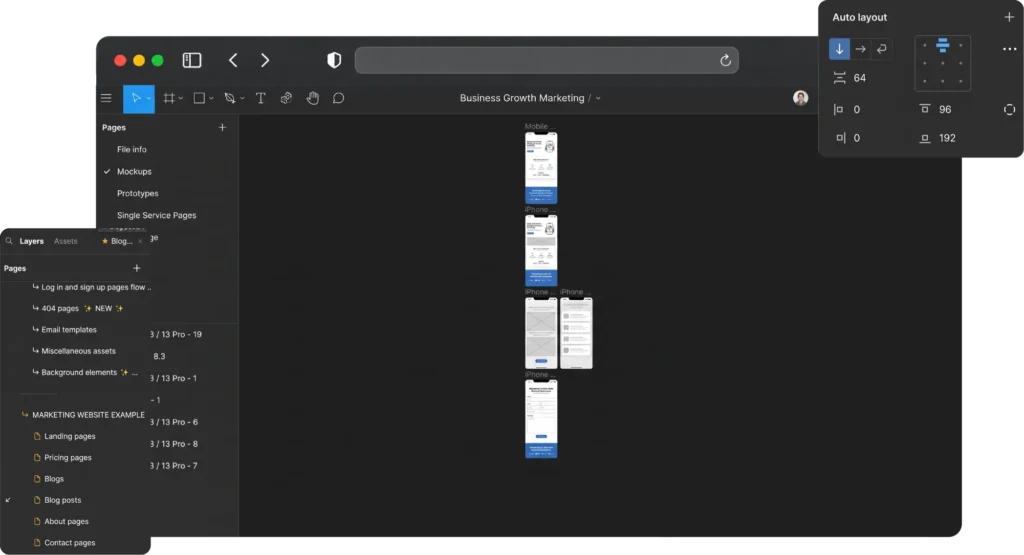
Task: Open the starred Blog... page tab
Action: pos(117,241)
